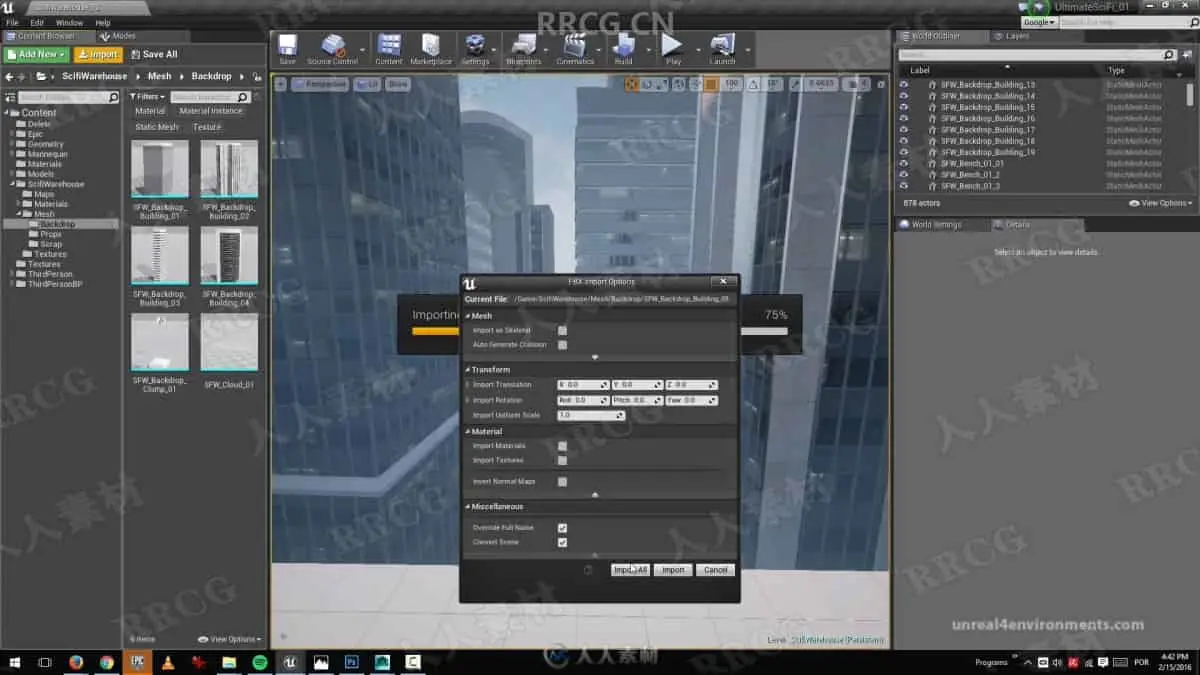Select the SFW_Cloud_01 asset thumbnail
The width and height of the screenshot is (1200, 675).
229,342
